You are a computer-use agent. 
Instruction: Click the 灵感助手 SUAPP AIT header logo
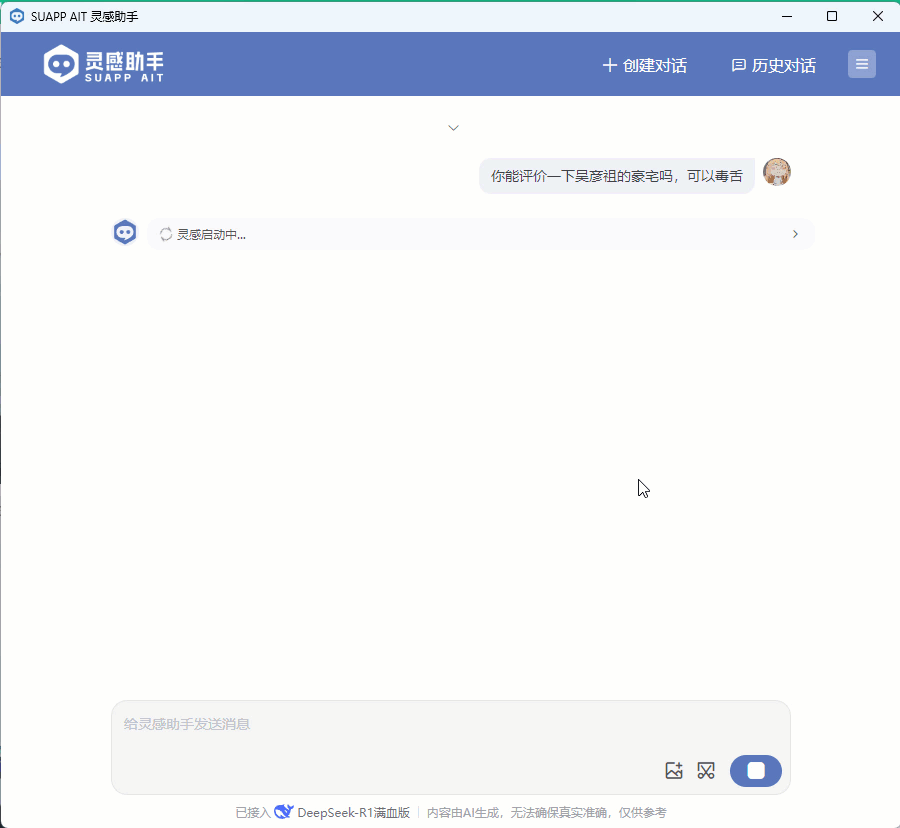point(104,64)
